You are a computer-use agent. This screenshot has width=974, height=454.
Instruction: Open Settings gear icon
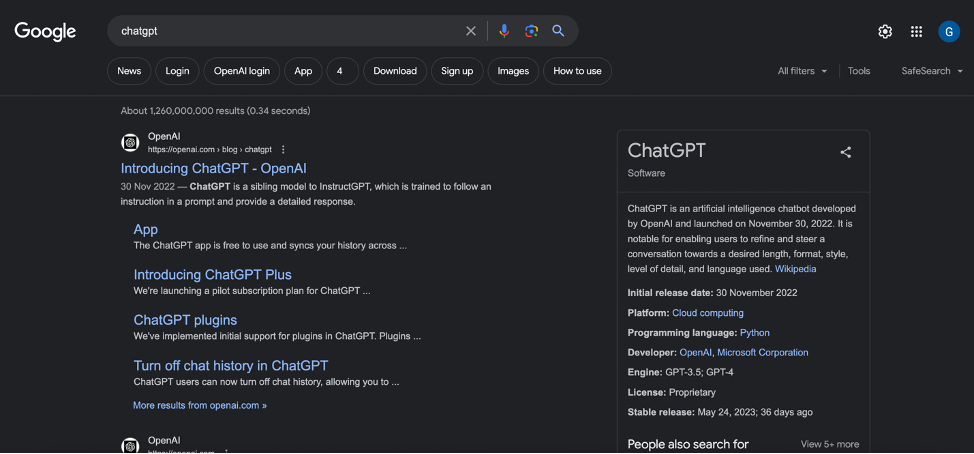point(885,32)
